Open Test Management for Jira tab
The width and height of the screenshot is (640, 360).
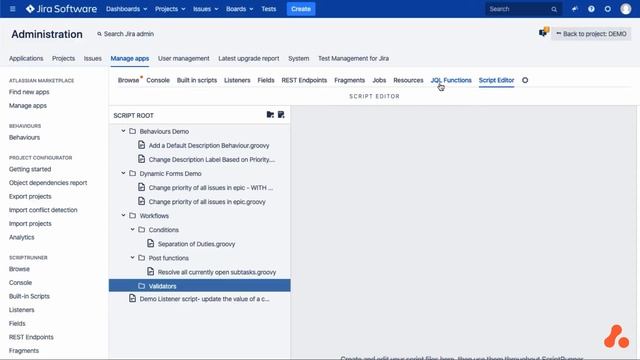[353, 58]
